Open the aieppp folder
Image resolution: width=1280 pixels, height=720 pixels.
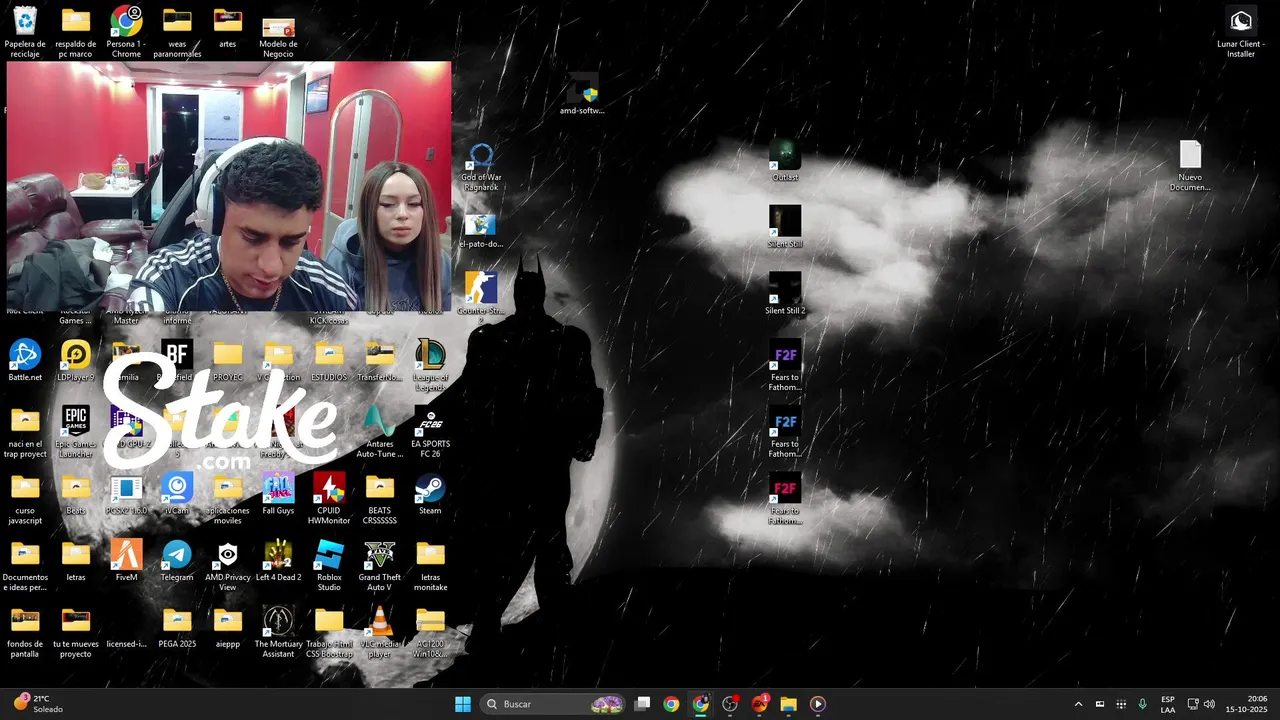point(228,627)
